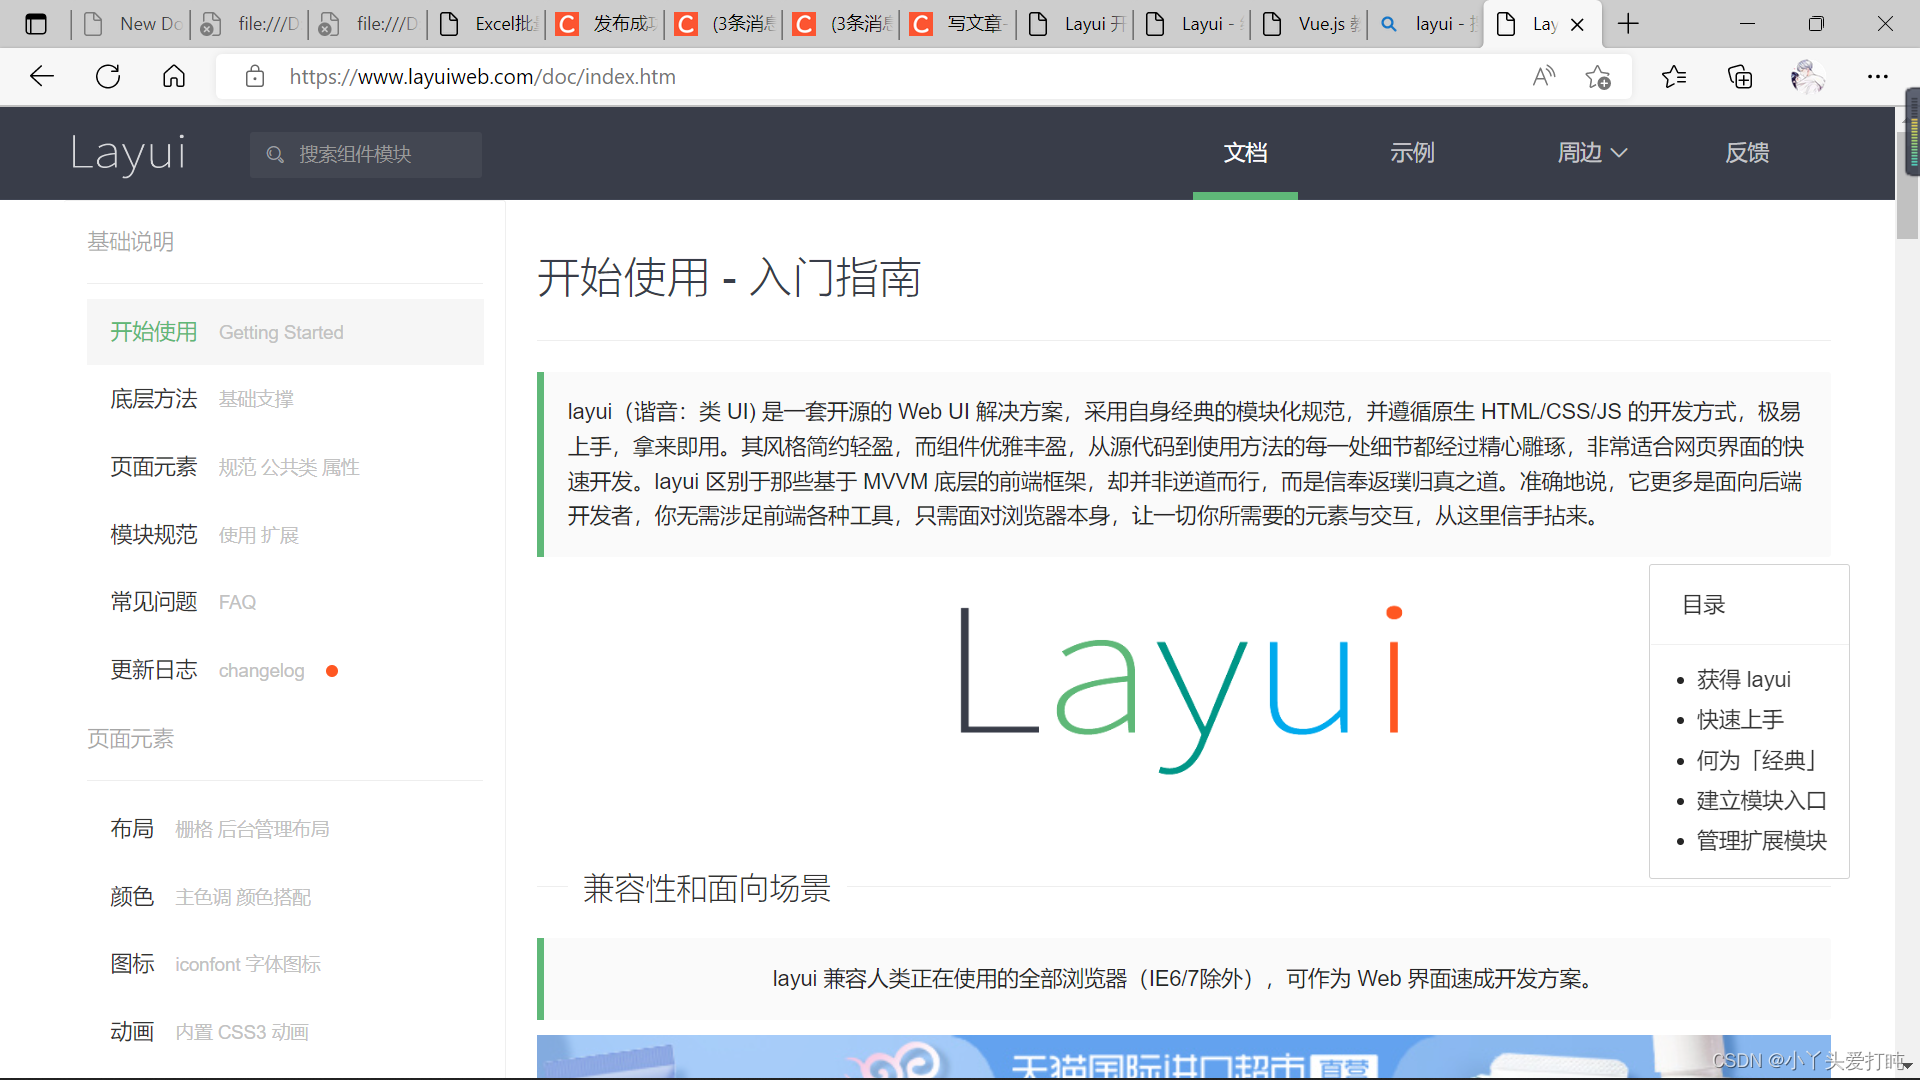This screenshot has width=1920, height=1080.
Task: Switch to the Vue.js browser tab
Action: coord(1310,23)
